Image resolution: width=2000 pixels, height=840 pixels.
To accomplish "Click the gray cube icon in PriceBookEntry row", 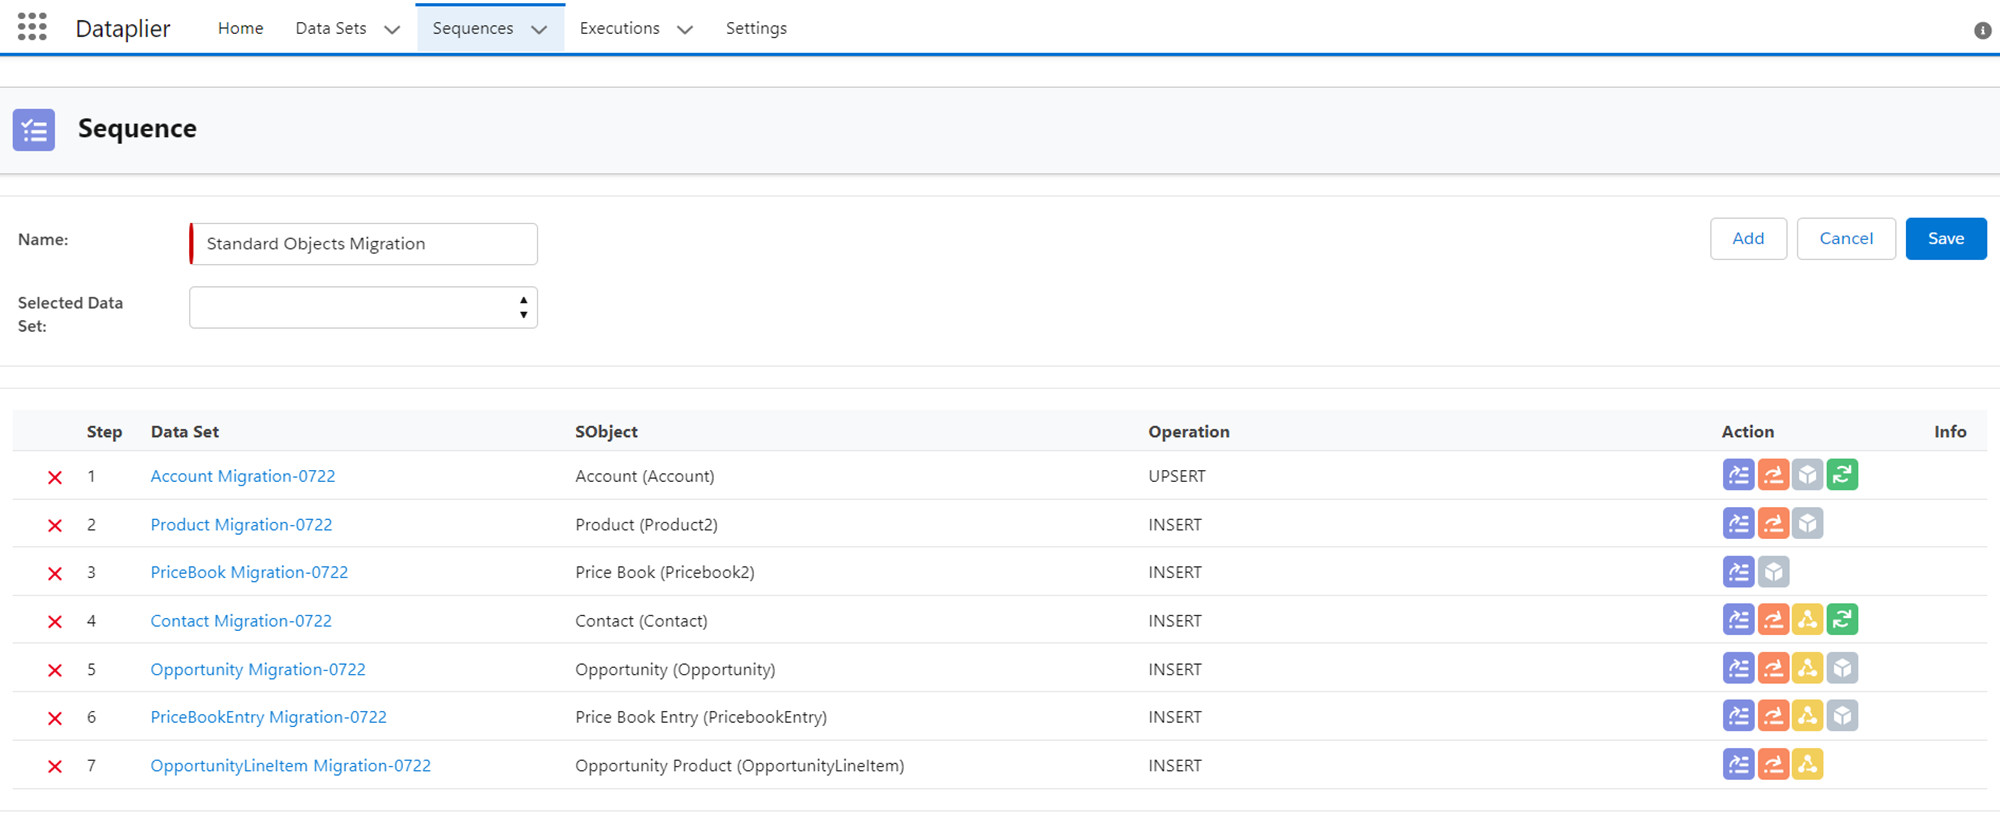I will [1841, 716].
